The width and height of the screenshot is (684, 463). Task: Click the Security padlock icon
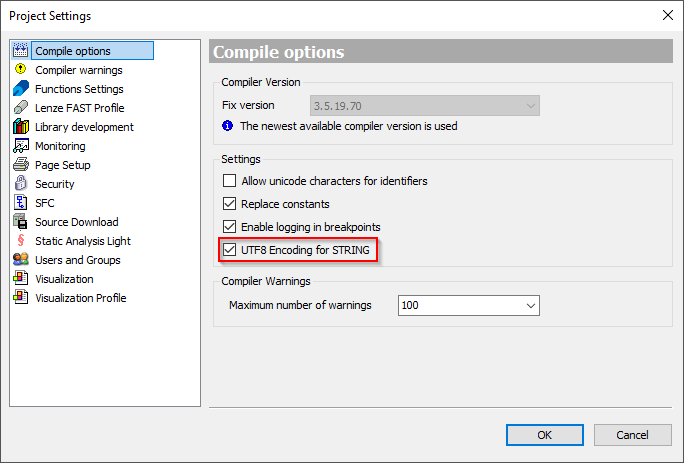point(21,183)
